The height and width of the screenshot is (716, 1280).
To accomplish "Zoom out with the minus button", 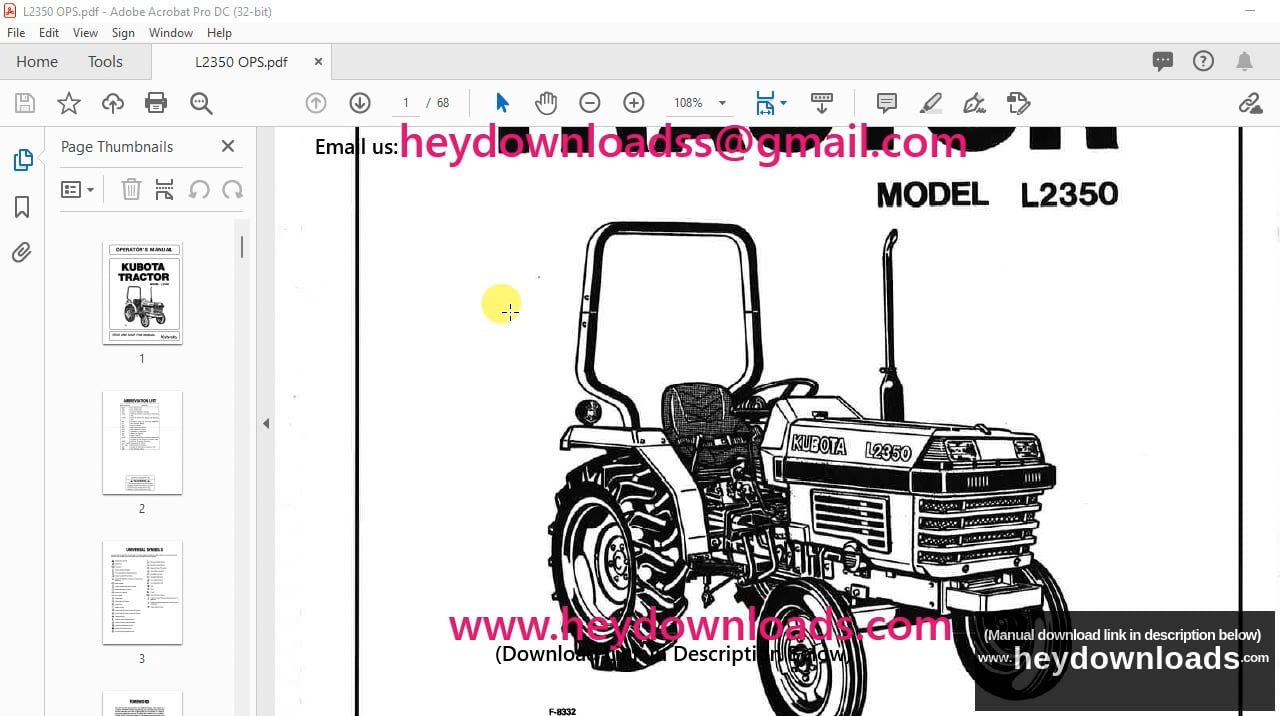I will [590, 103].
